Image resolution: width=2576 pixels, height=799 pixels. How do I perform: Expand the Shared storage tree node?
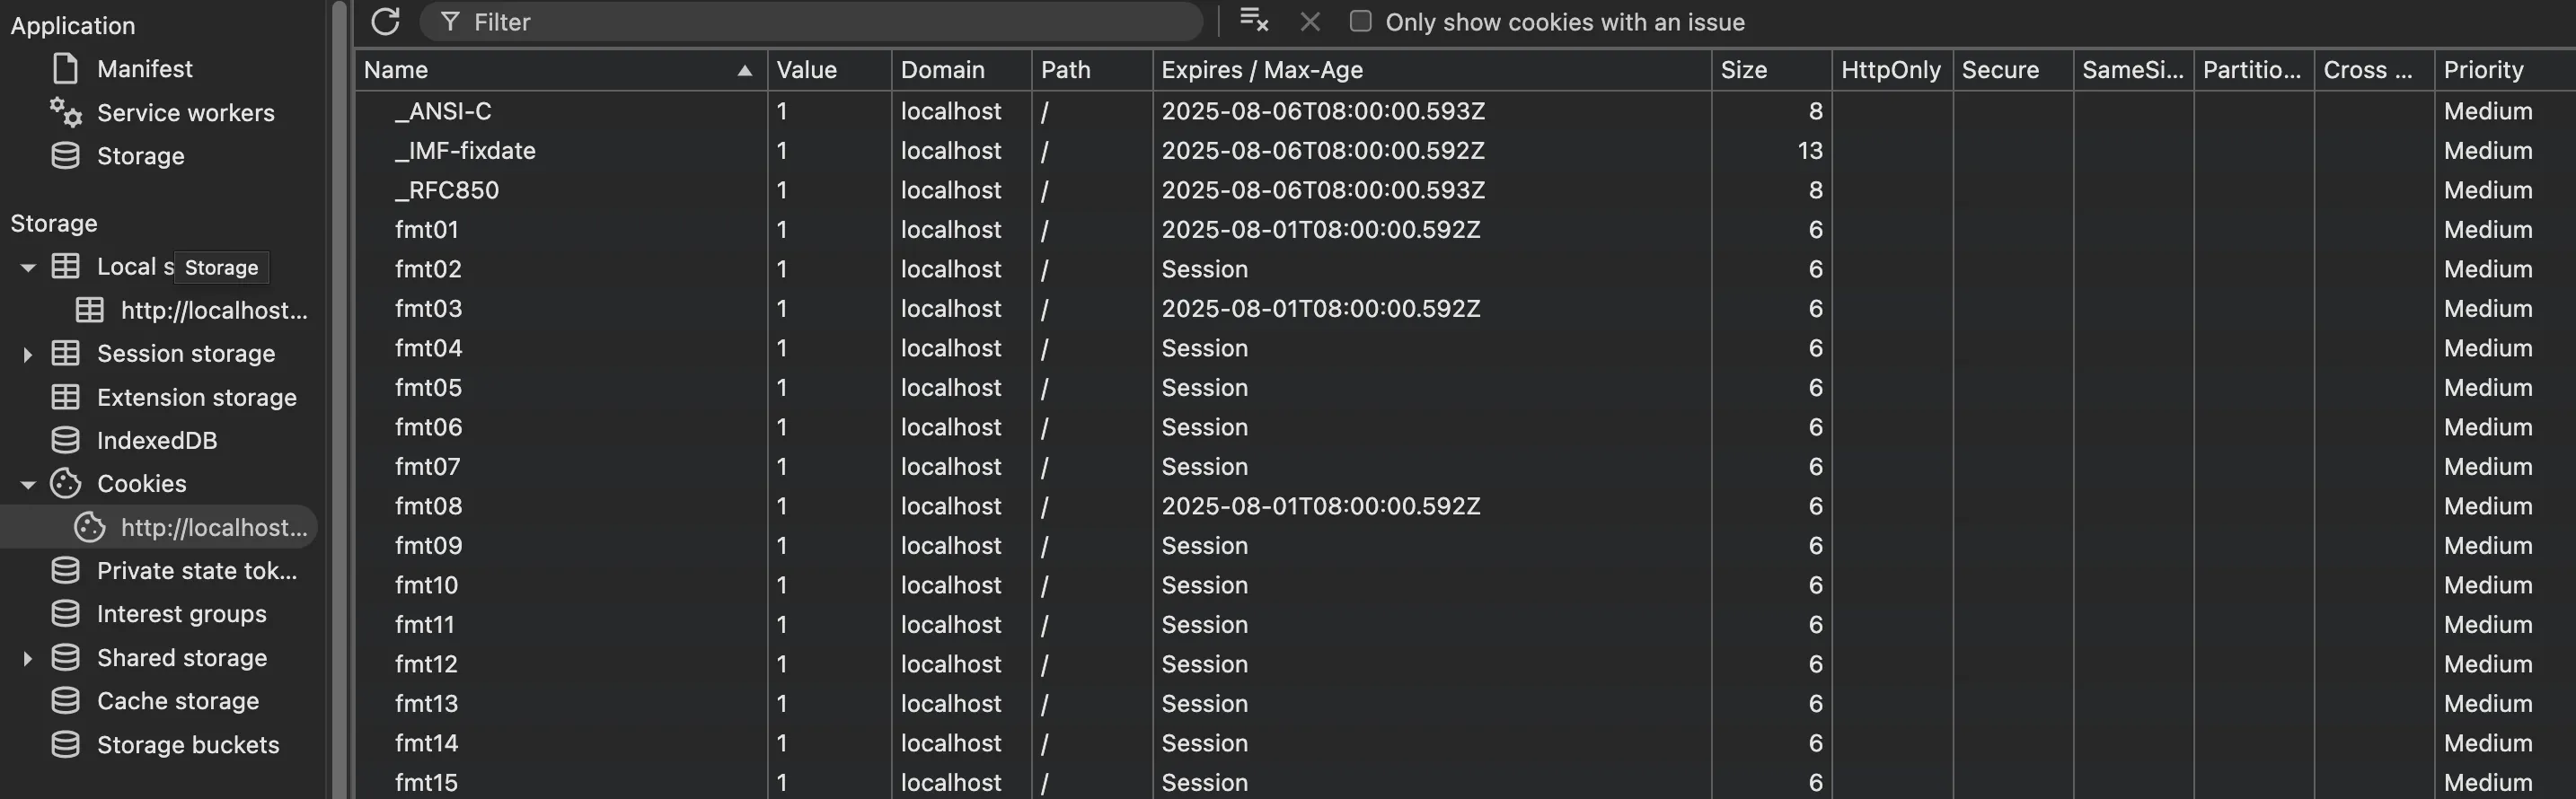[28, 658]
